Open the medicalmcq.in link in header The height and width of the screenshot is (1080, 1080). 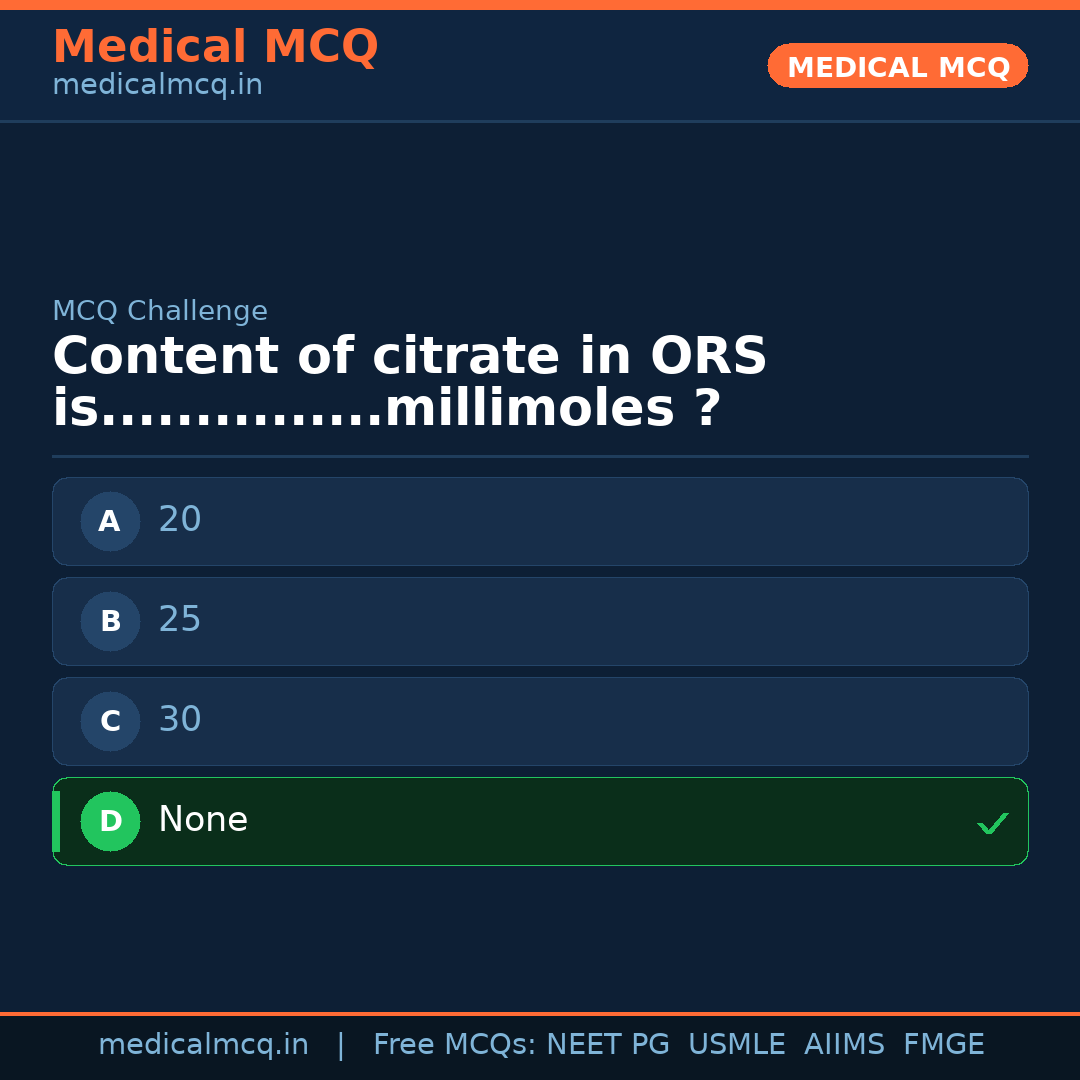(x=157, y=84)
